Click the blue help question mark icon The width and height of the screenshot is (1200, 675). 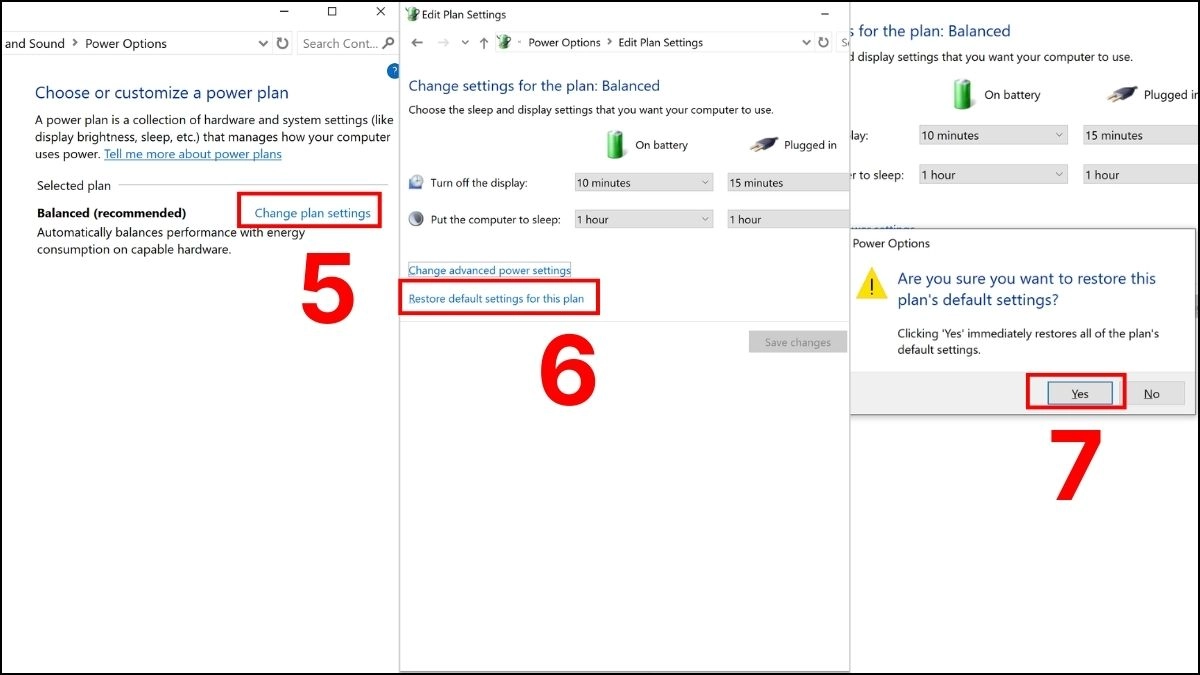393,71
